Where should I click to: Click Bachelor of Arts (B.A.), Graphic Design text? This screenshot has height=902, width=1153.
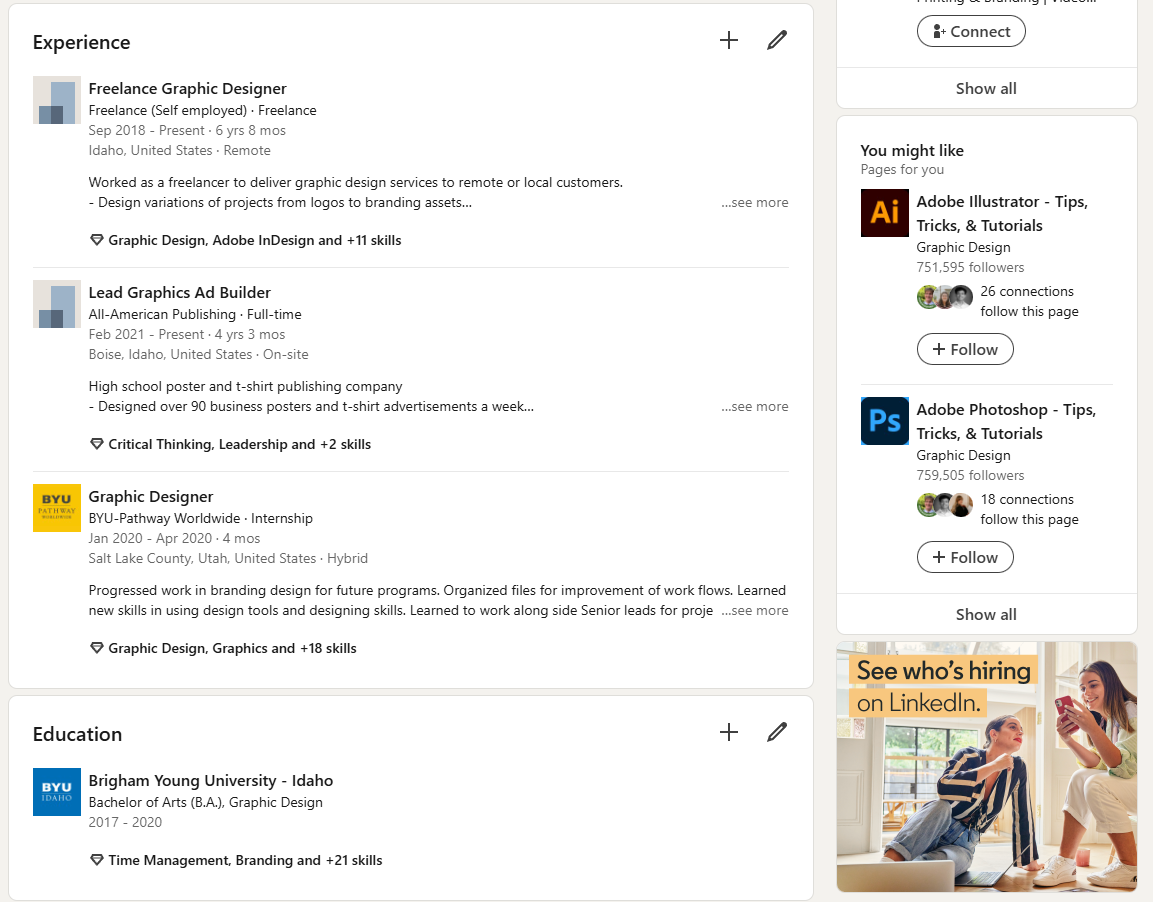(206, 802)
